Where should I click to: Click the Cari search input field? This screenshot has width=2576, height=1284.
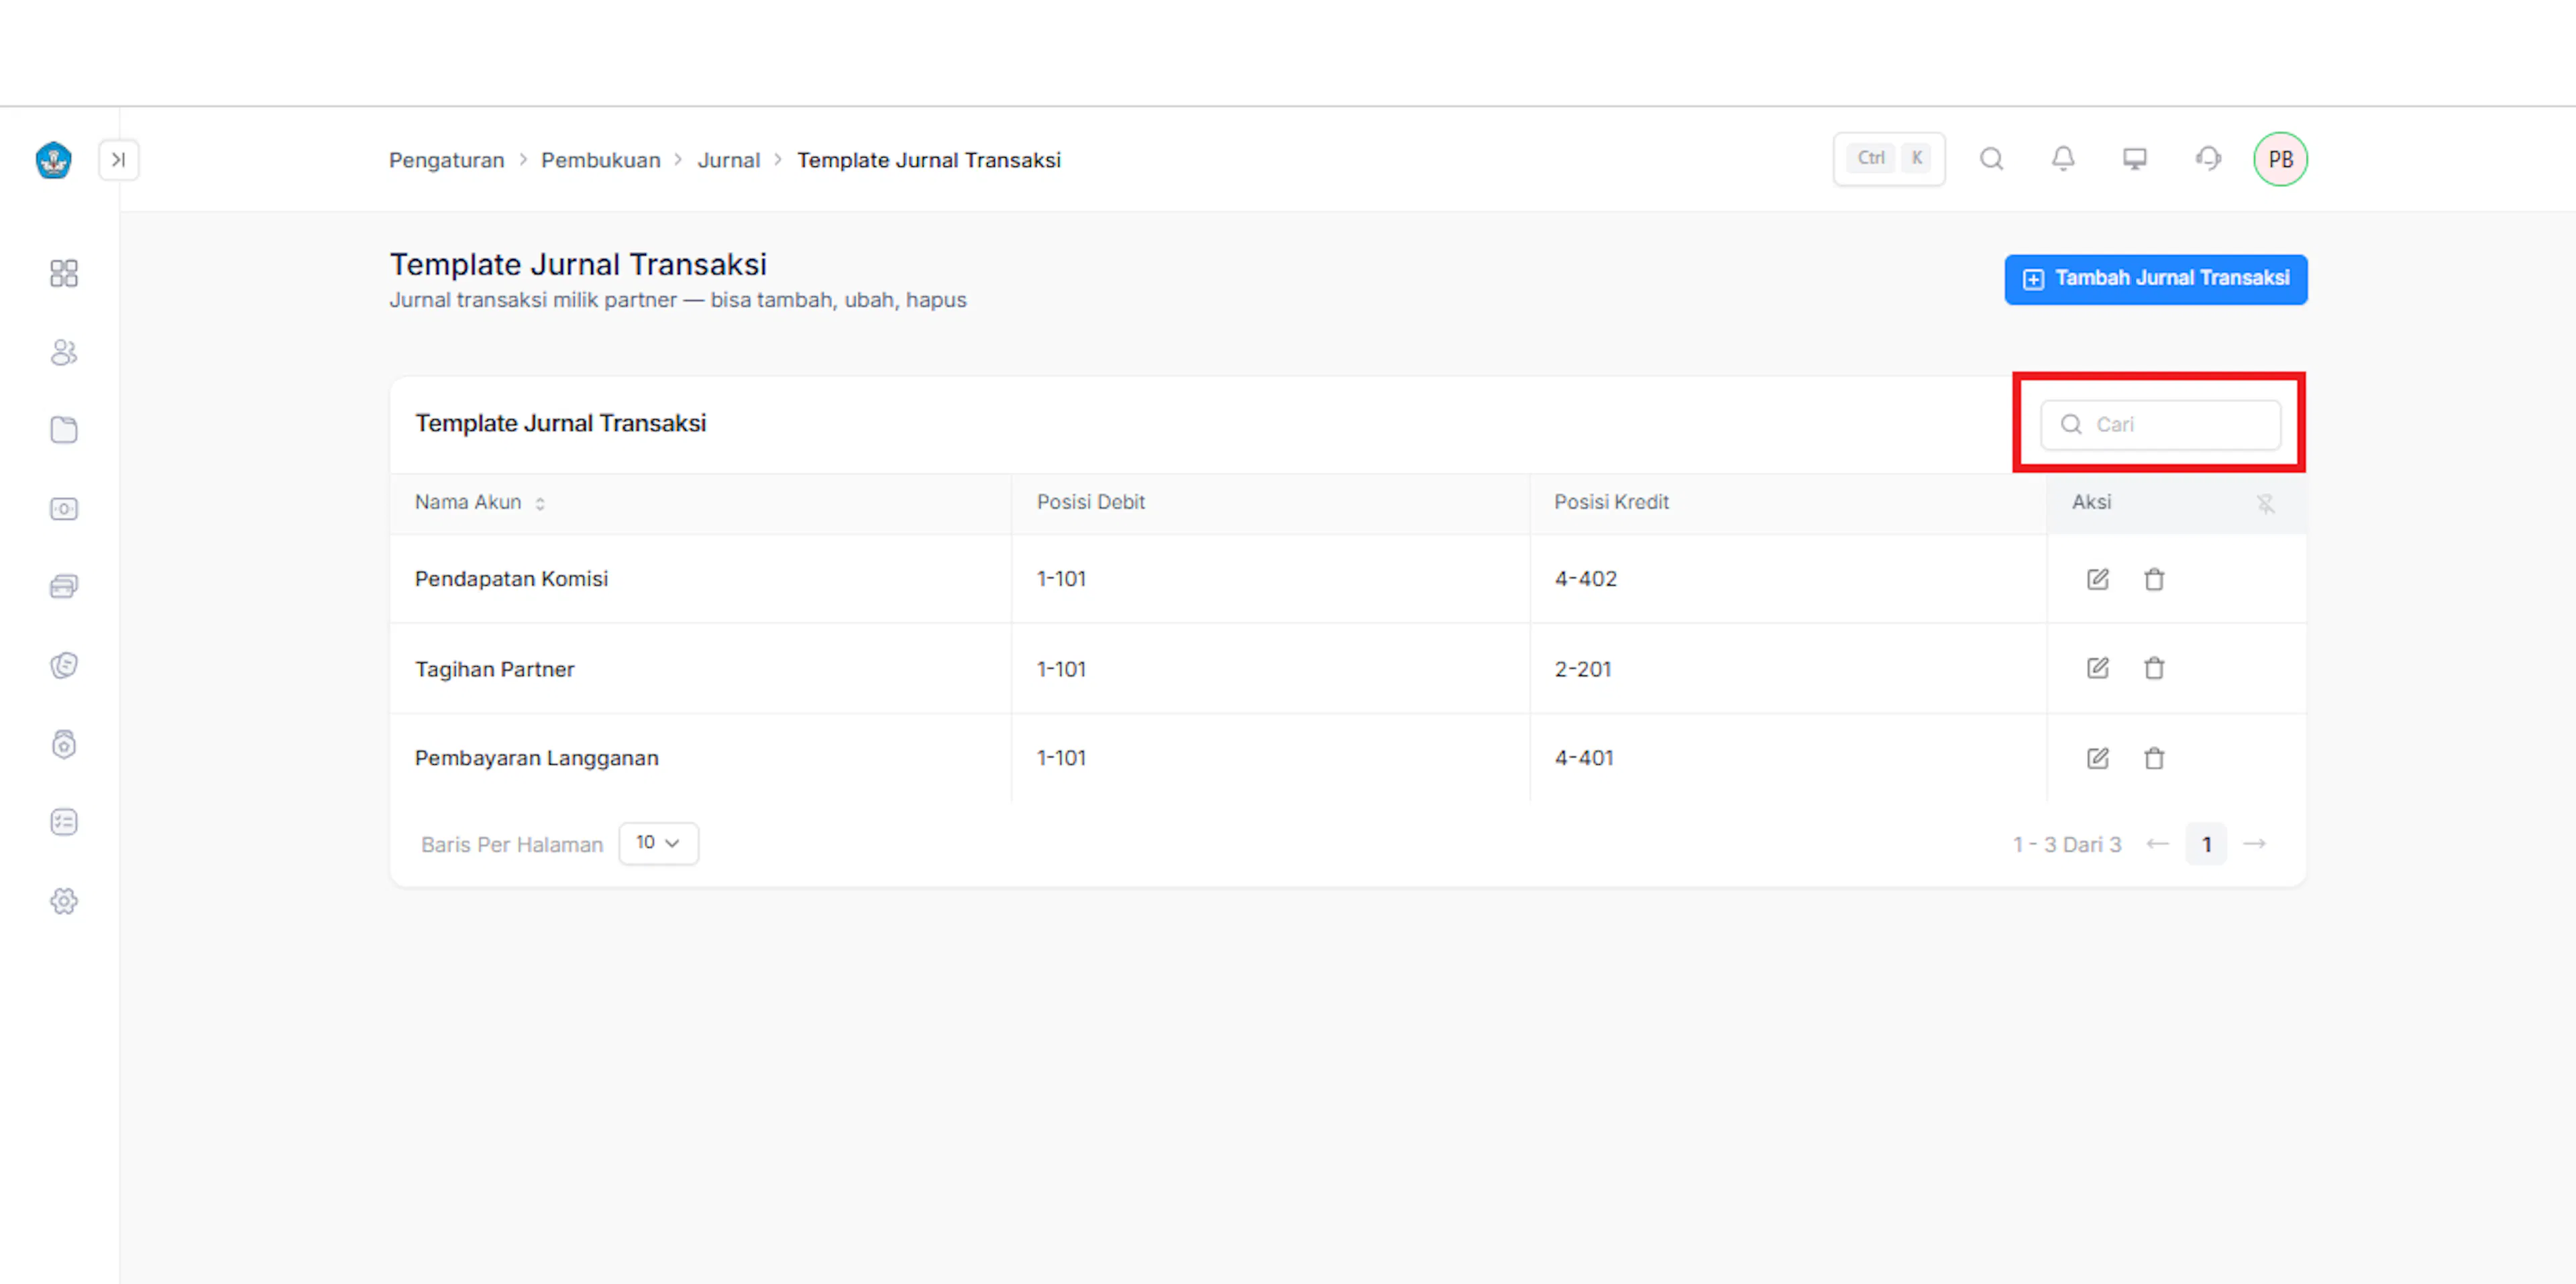(x=2160, y=425)
